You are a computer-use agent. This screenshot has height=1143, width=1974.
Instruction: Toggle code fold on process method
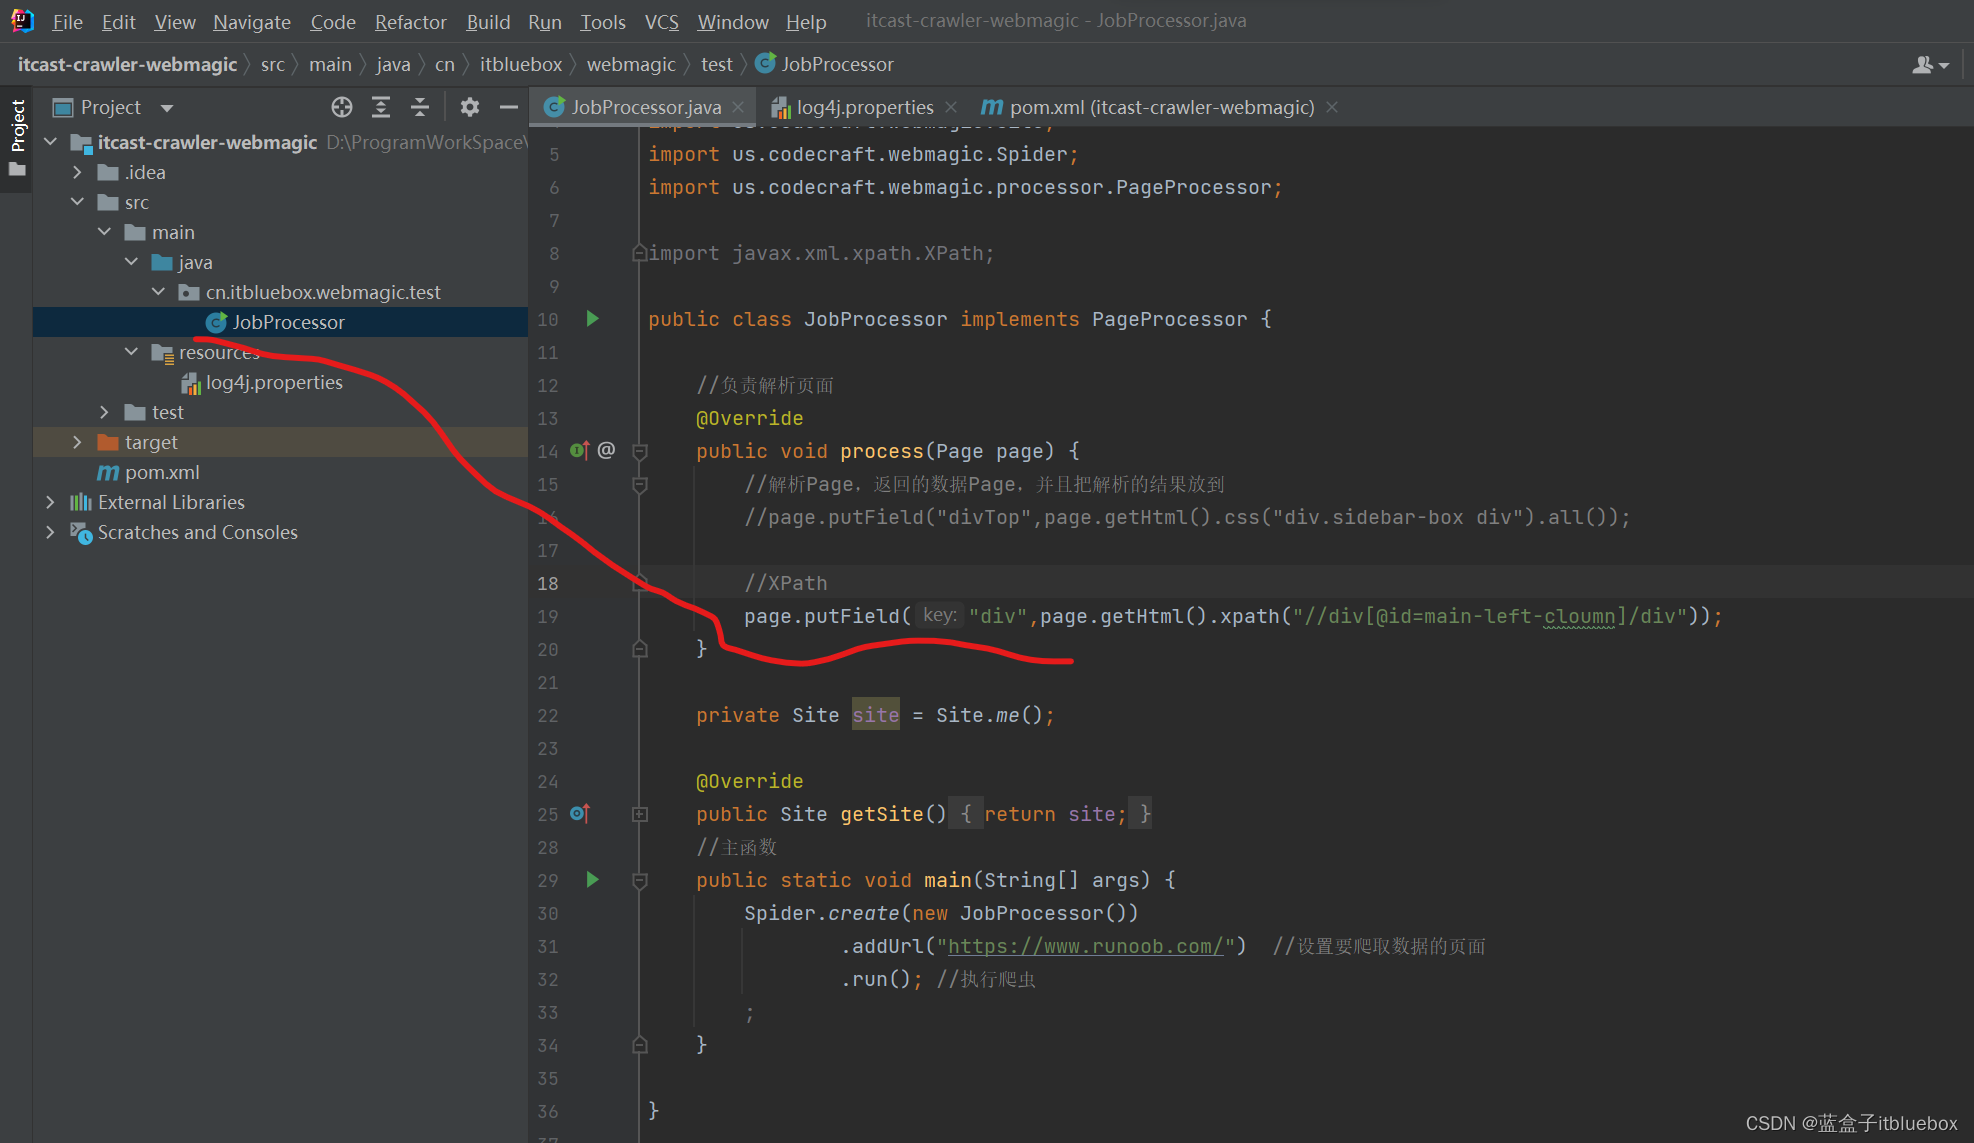click(640, 452)
